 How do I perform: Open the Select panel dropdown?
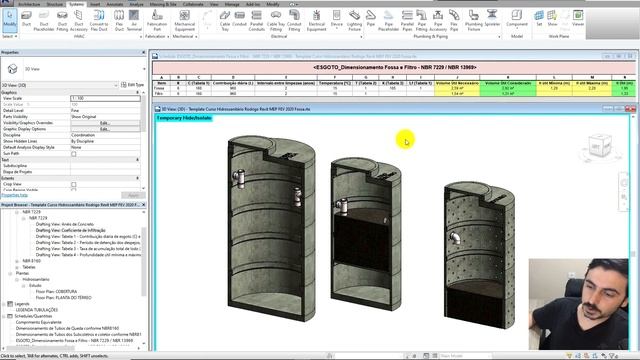[x=10, y=36]
